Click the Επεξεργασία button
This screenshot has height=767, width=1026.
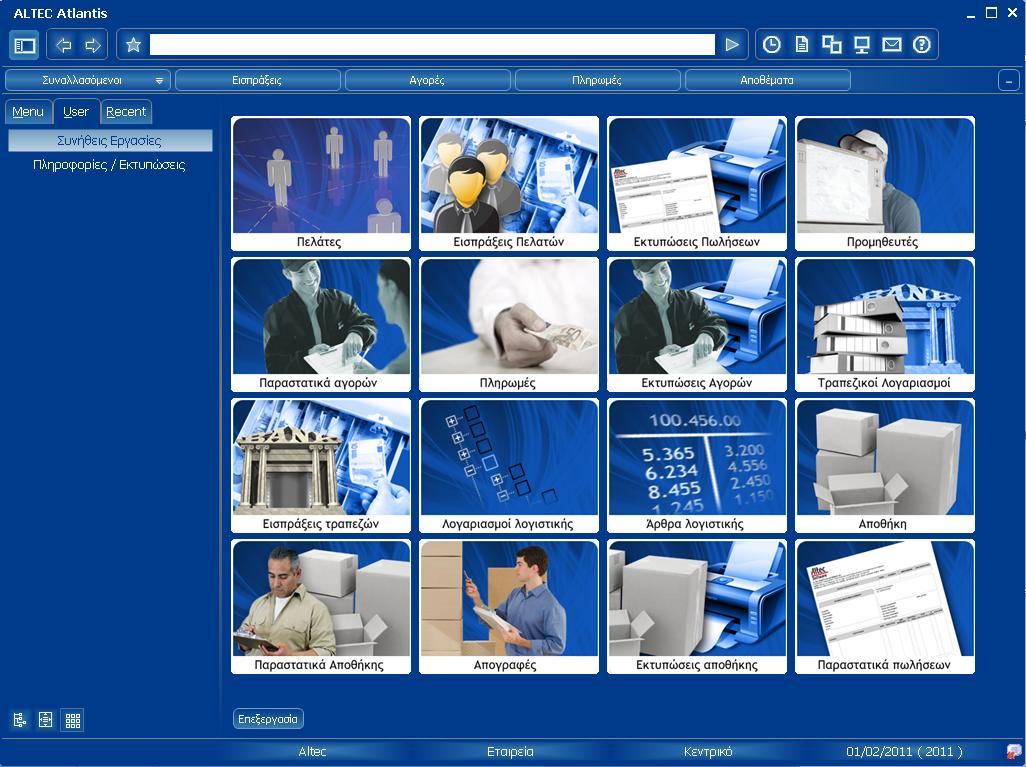[268, 719]
